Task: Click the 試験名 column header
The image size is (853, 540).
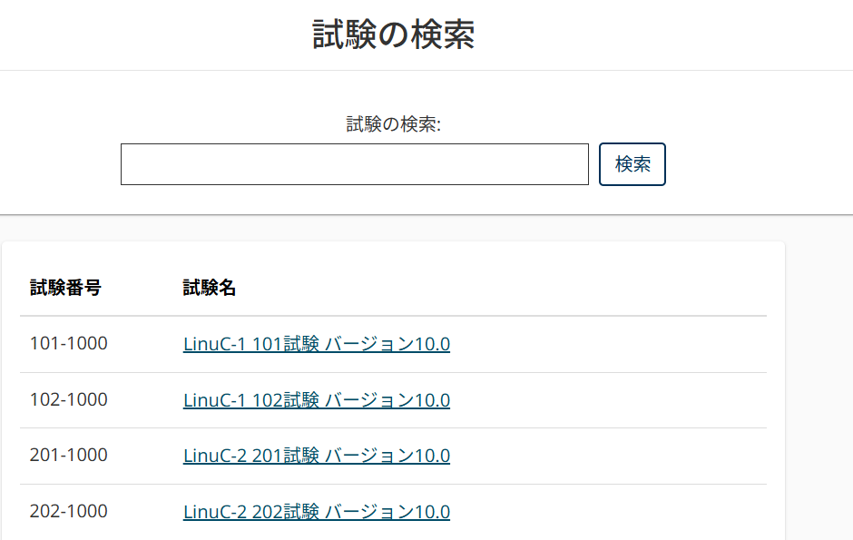Action: (209, 287)
